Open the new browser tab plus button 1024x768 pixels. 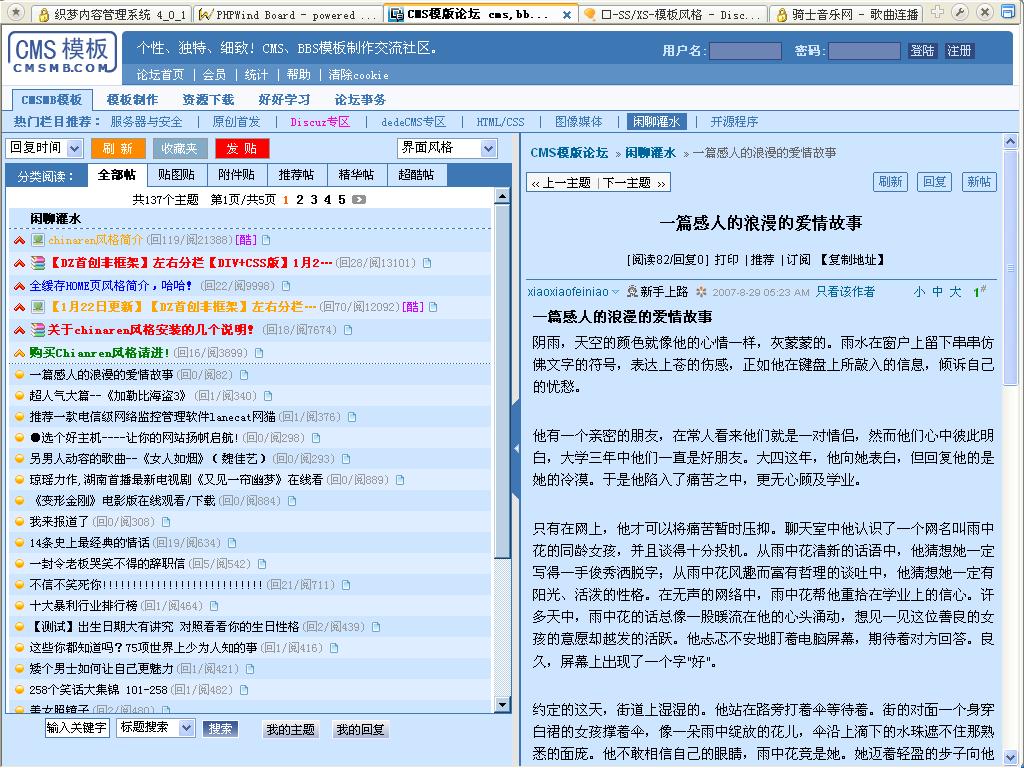tap(937, 12)
